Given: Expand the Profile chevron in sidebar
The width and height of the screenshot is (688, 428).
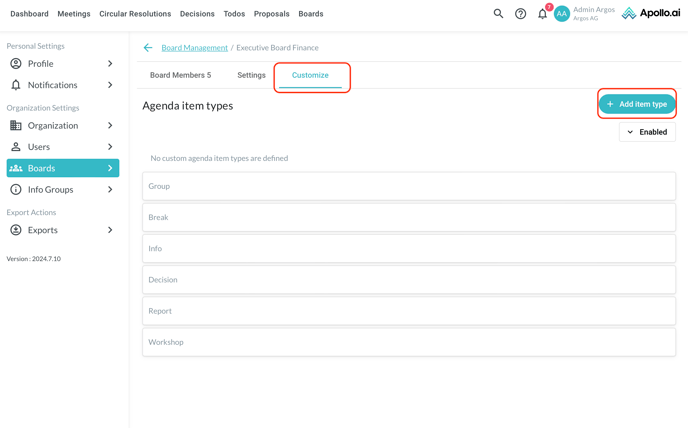Looking at the screenshot, I should tap(110, 64).
